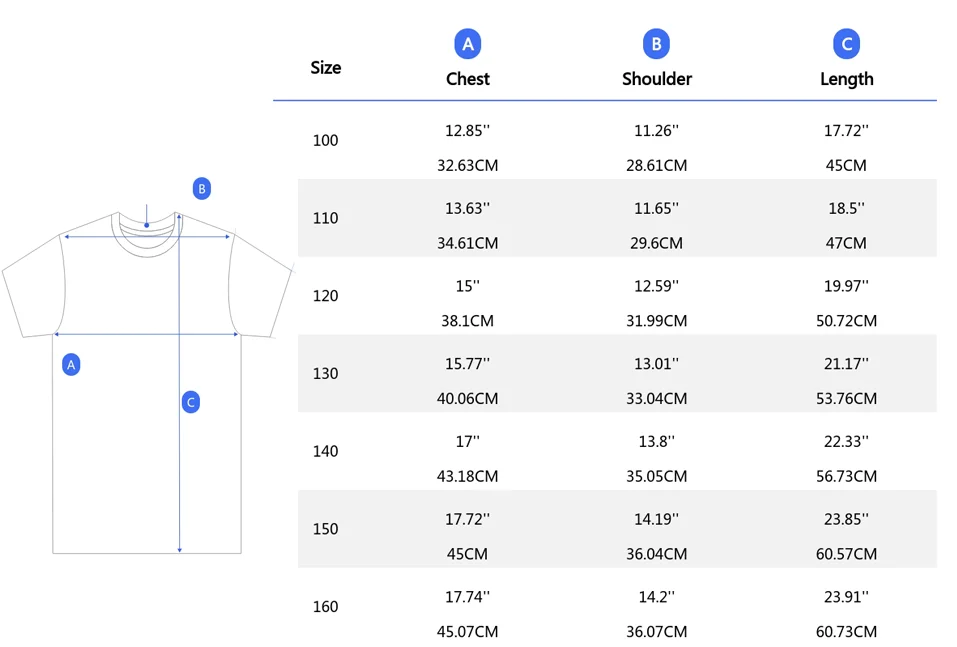
Task: Select the 56.73CM length value
Action: pyautogui.click(x=846, y=477)
